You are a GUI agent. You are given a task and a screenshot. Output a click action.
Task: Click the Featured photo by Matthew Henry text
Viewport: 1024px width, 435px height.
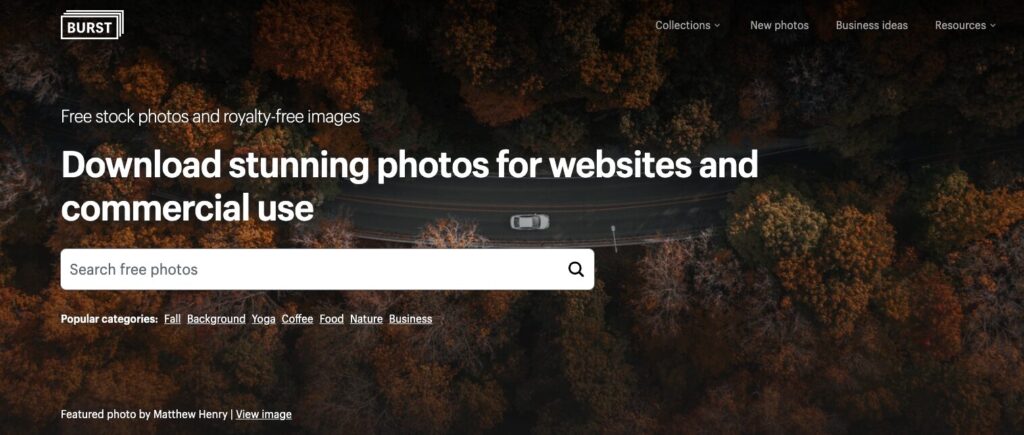(144, 414)
